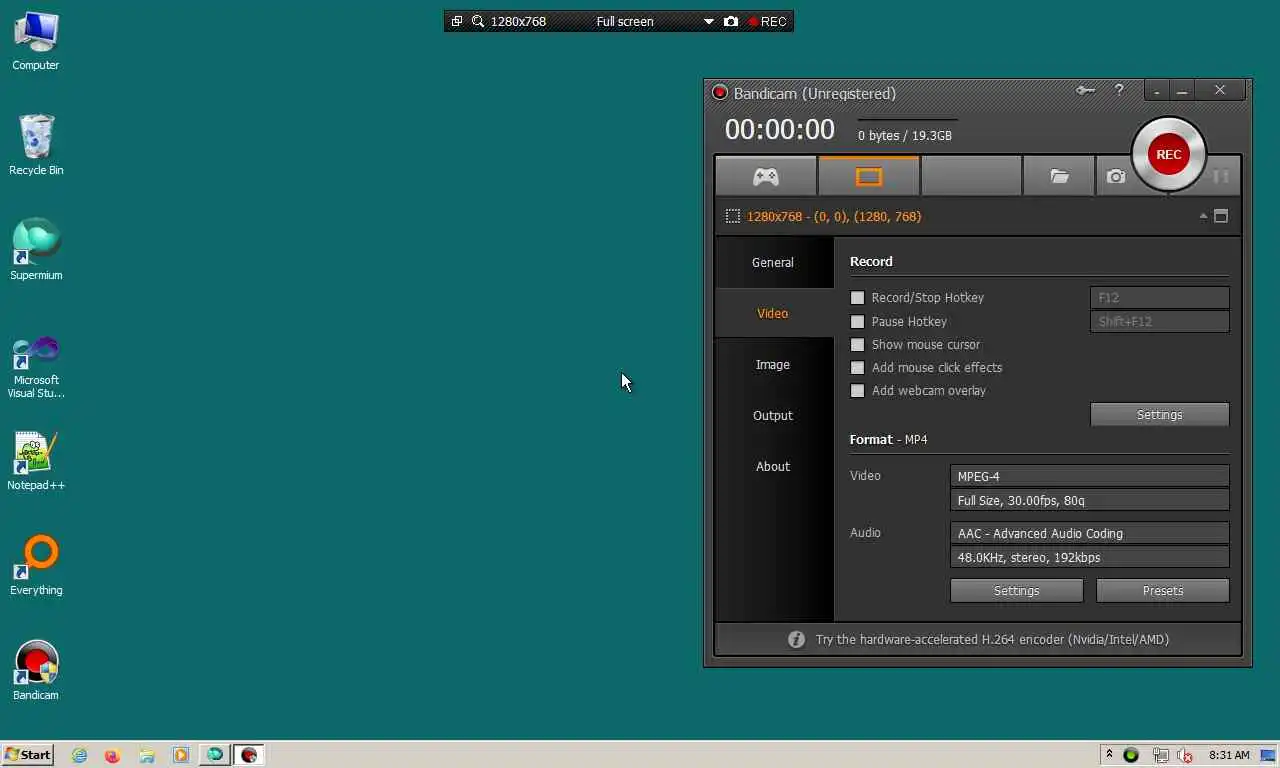Viewport: 1280px width, 768px height.
Task: Click the '48.0KHz, stereo, 192kbps' field
Action: tap(1089, 557)
